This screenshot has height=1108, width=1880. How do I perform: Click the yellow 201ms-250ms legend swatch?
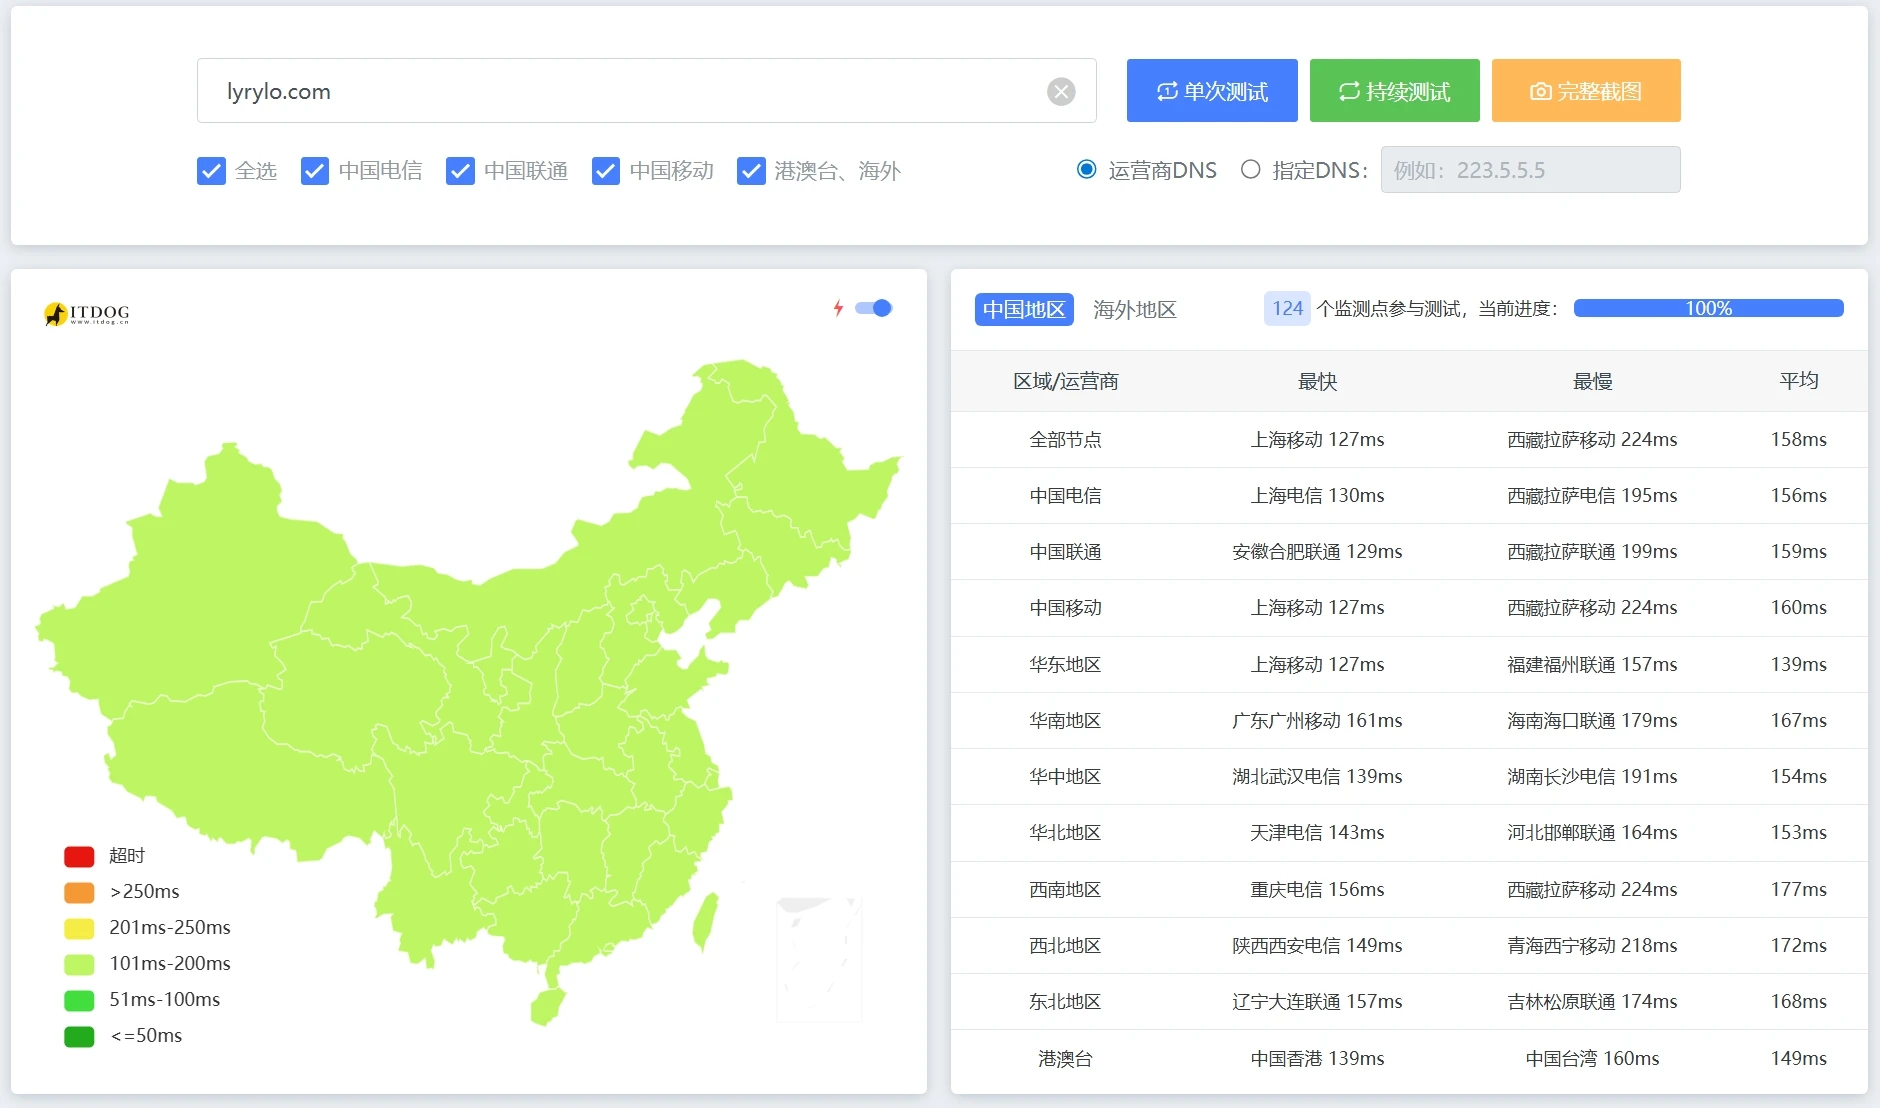point(79,928)
